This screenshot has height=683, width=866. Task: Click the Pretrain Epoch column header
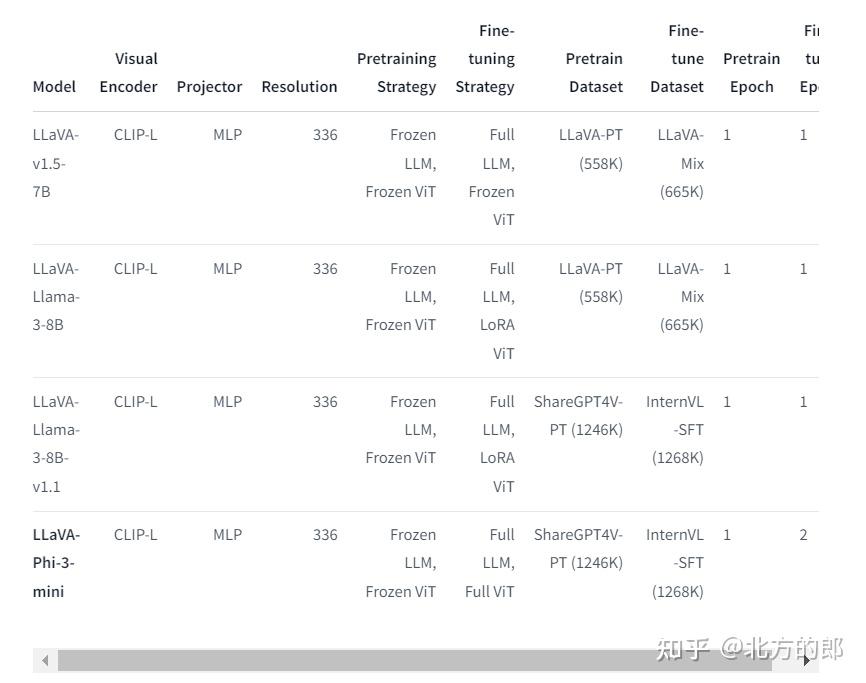point(751,73)
